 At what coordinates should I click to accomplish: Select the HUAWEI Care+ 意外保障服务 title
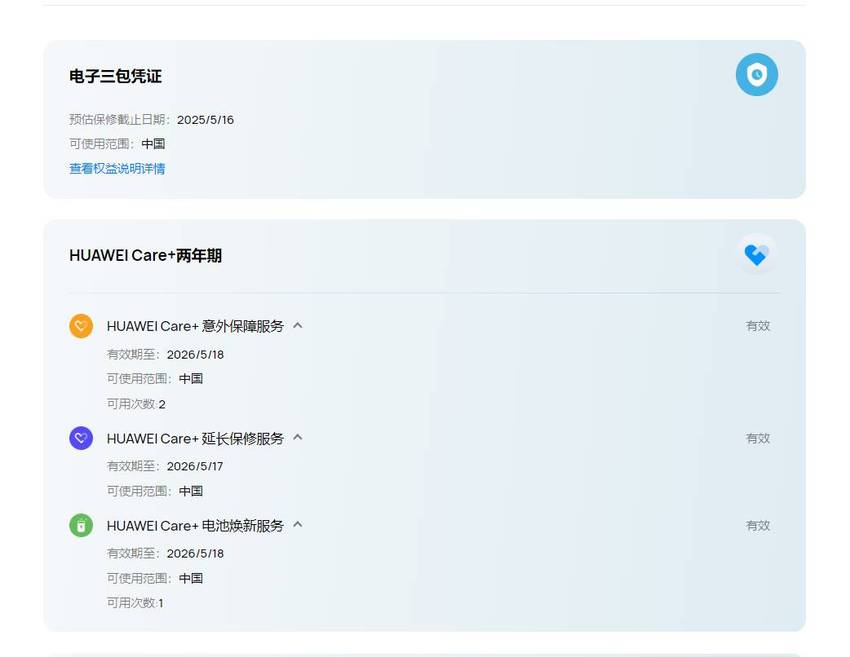195,326
